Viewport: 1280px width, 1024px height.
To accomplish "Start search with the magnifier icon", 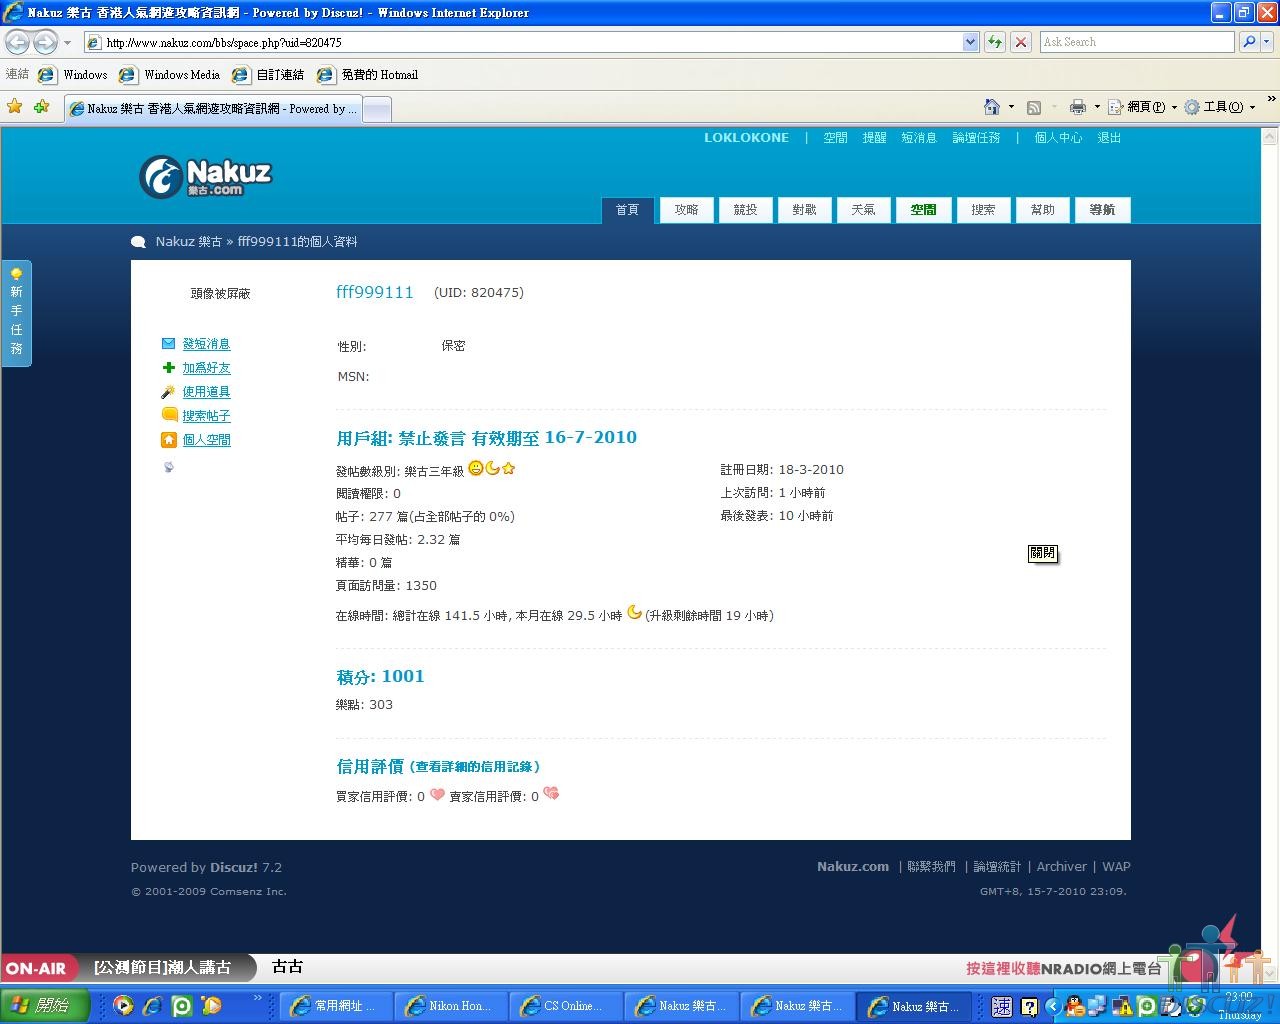I will coord(1249,42).
